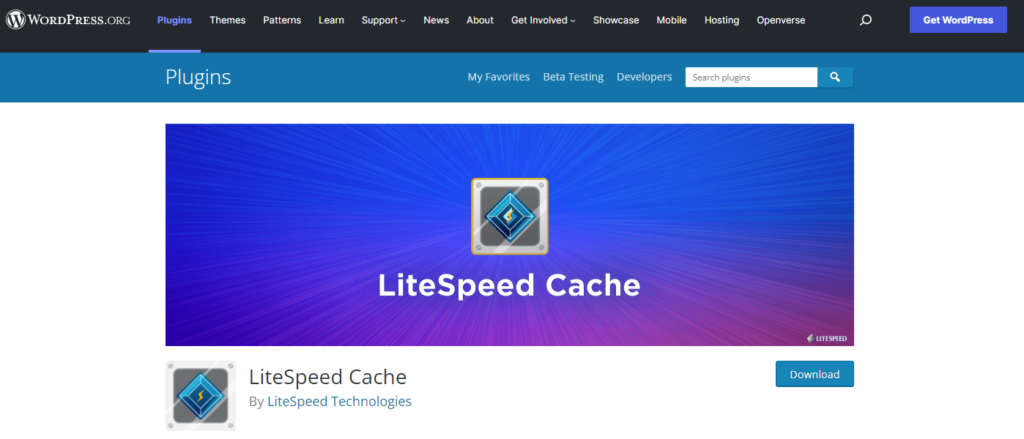Click the small LiteSpeed Cache plugin icon

[x=200, y=396]
